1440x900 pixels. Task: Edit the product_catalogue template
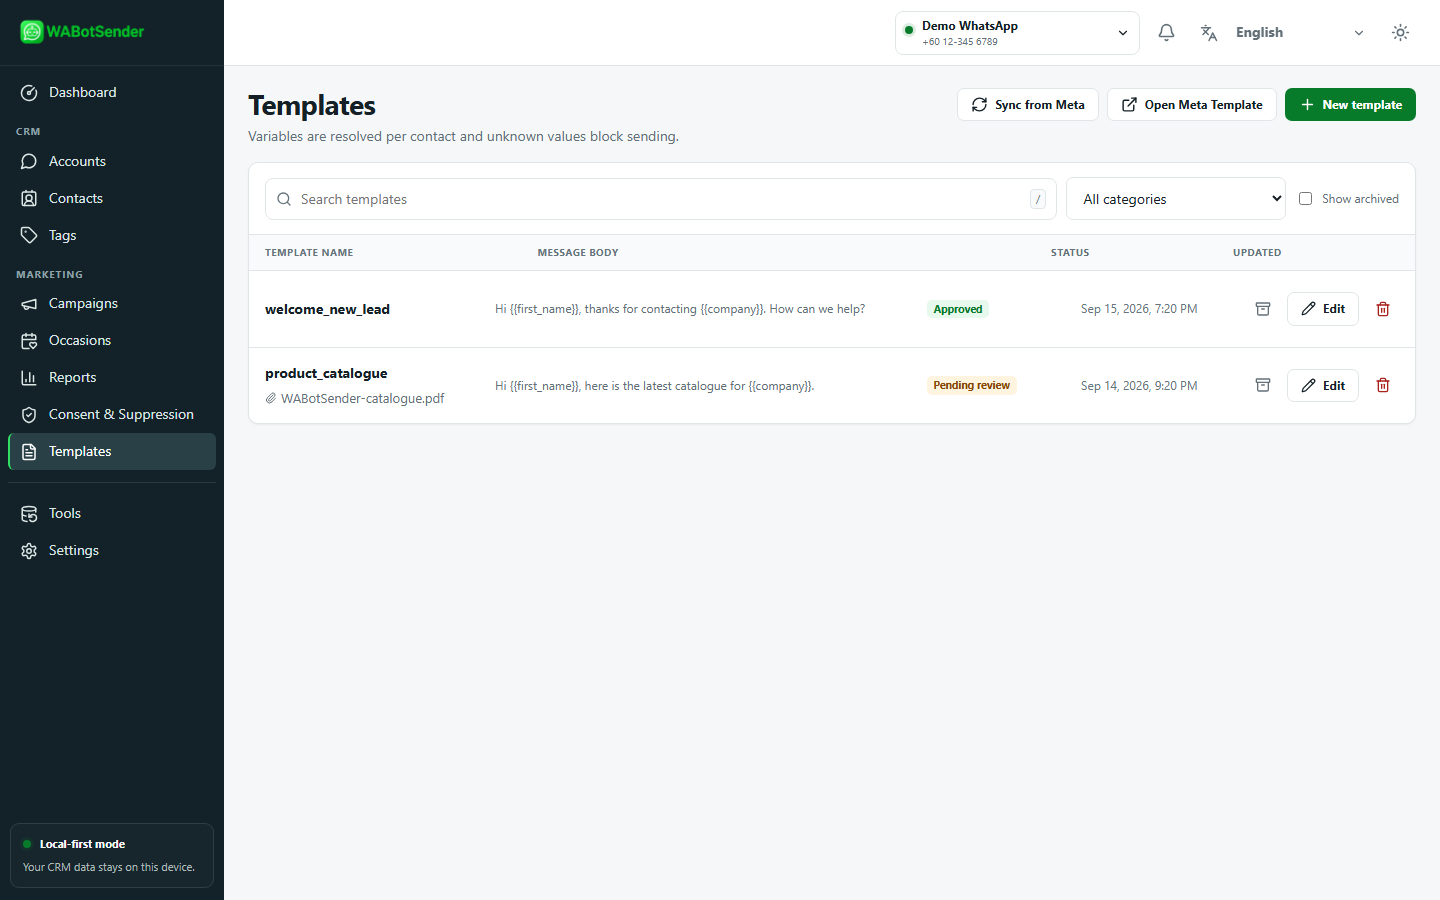pos(1322,385)
